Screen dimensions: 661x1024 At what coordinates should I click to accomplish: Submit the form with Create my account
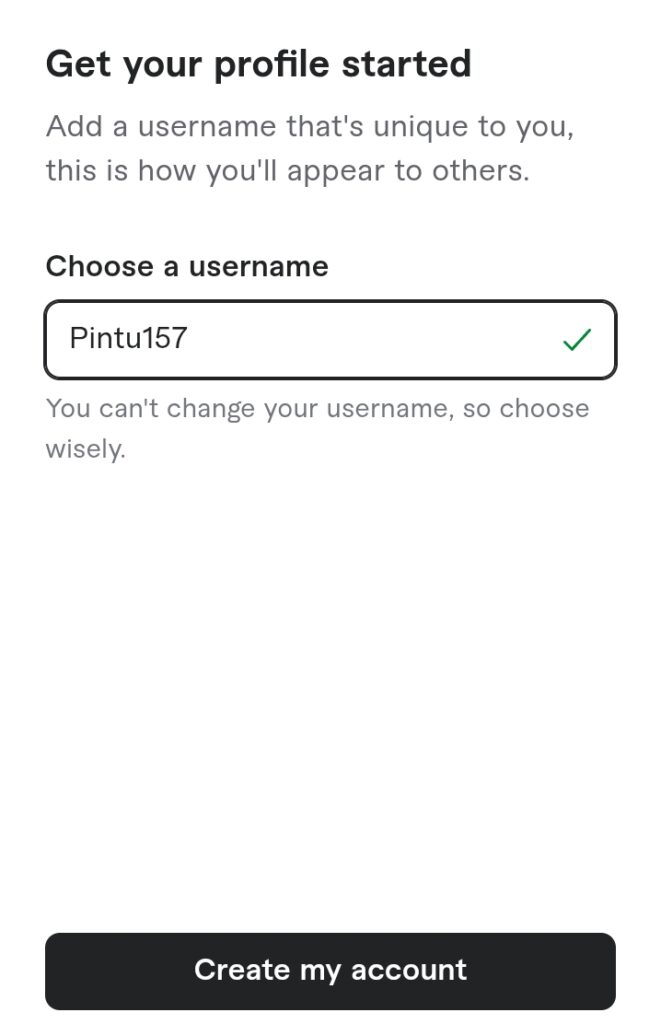(x=330, y=970)
